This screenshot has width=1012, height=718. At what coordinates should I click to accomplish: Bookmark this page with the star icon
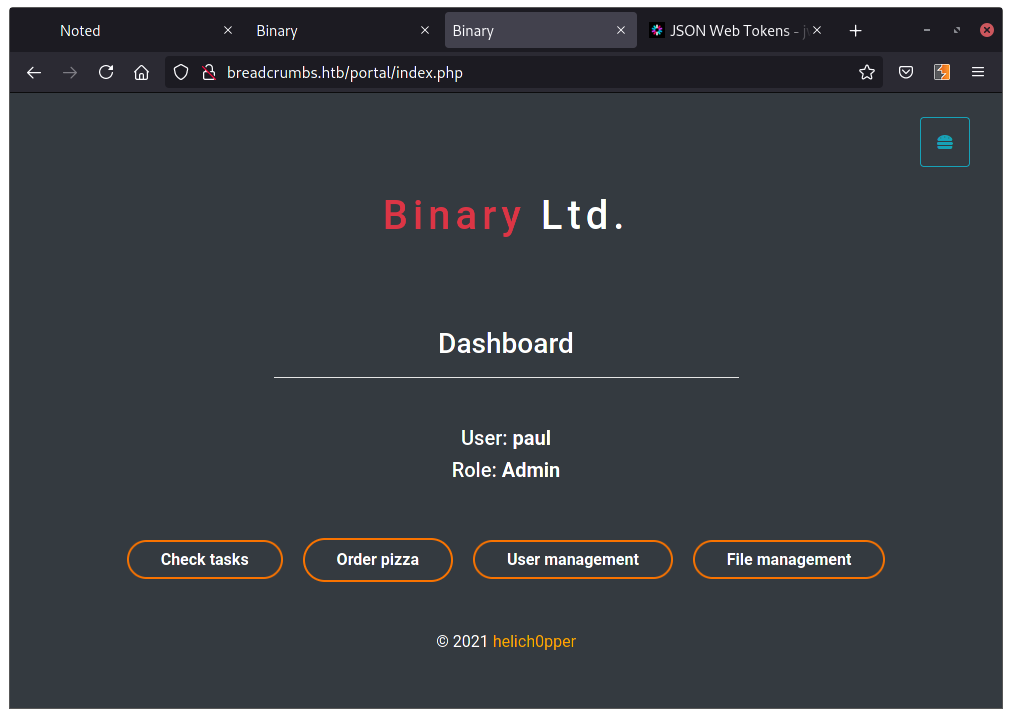(867, 72)
